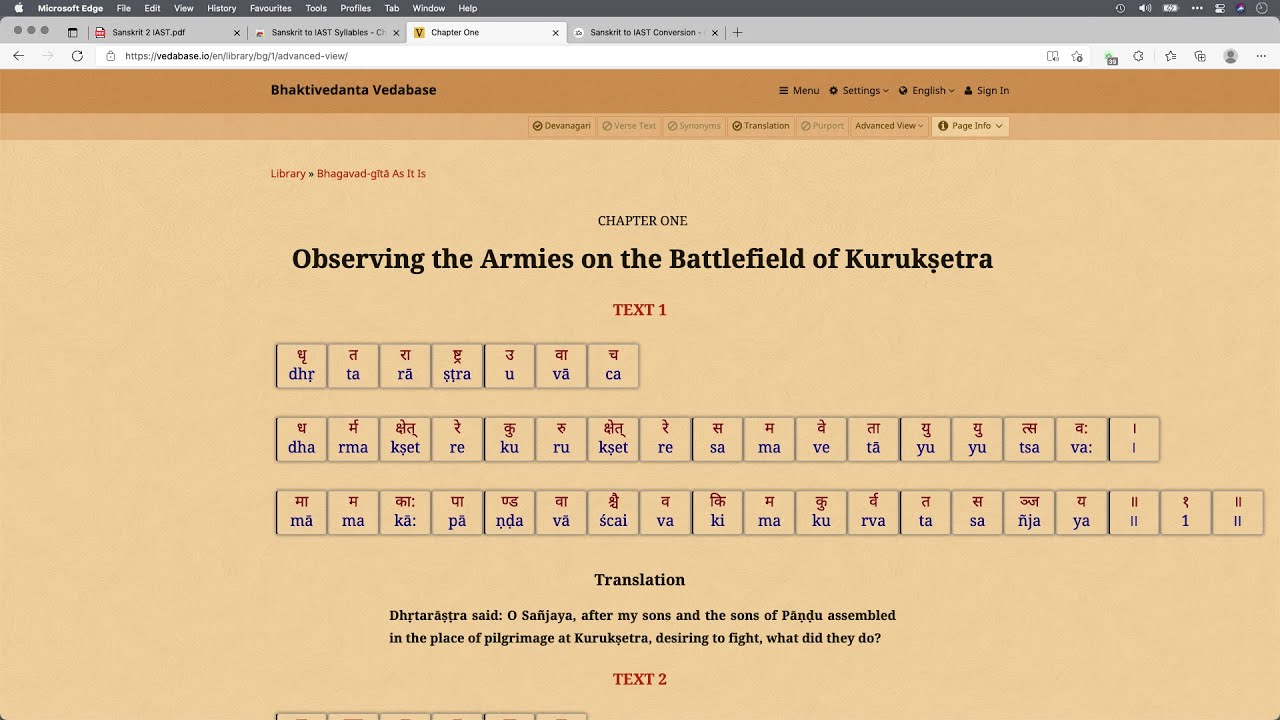Click the 'tsa' syllable tile

coord(1030,439)
